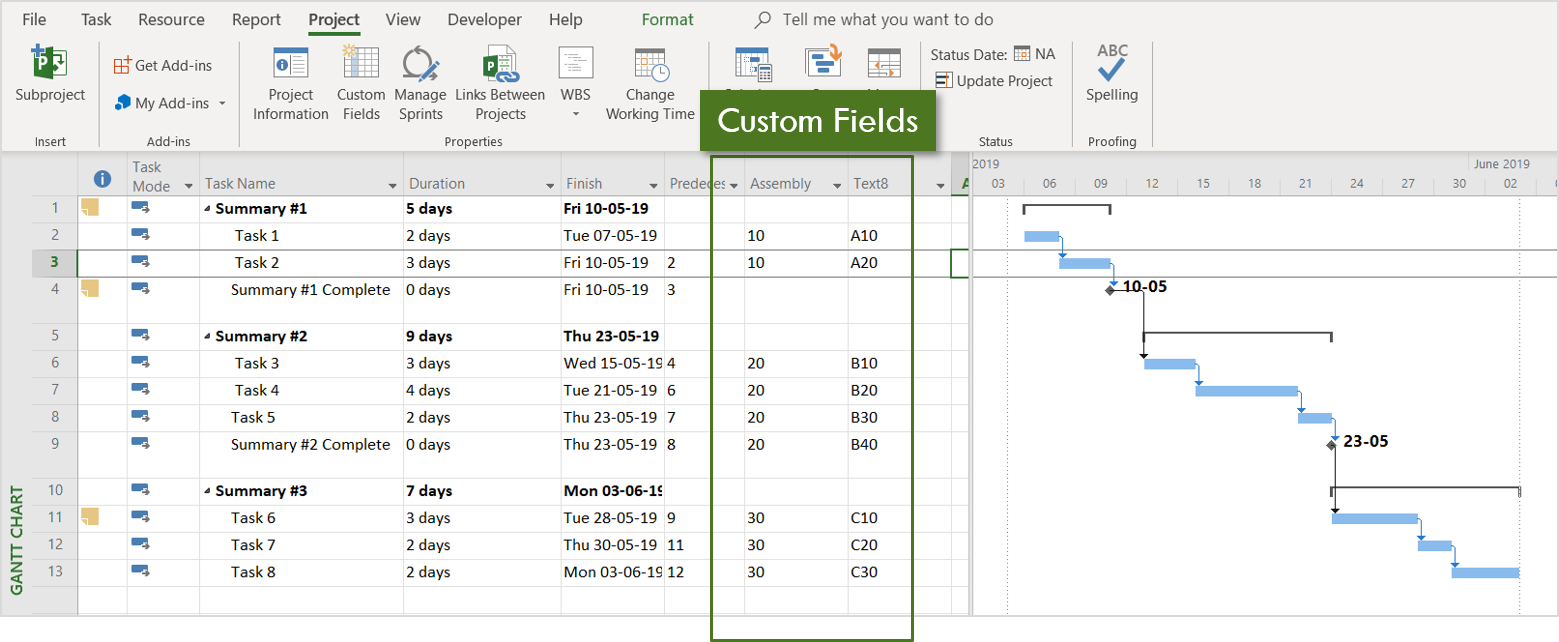Screen dimensions: 1559x642
Task: Open the Format ribbon tab
Action: 668,19
